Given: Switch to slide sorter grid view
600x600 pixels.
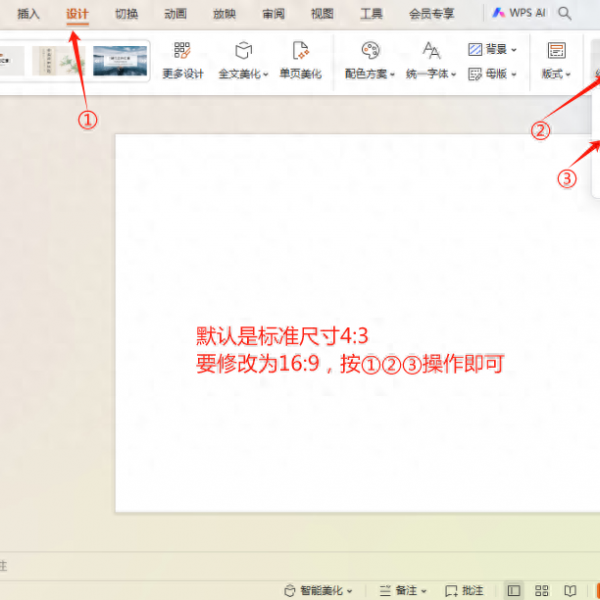Looking at the screenshot, I should click(x=542, y=591).
